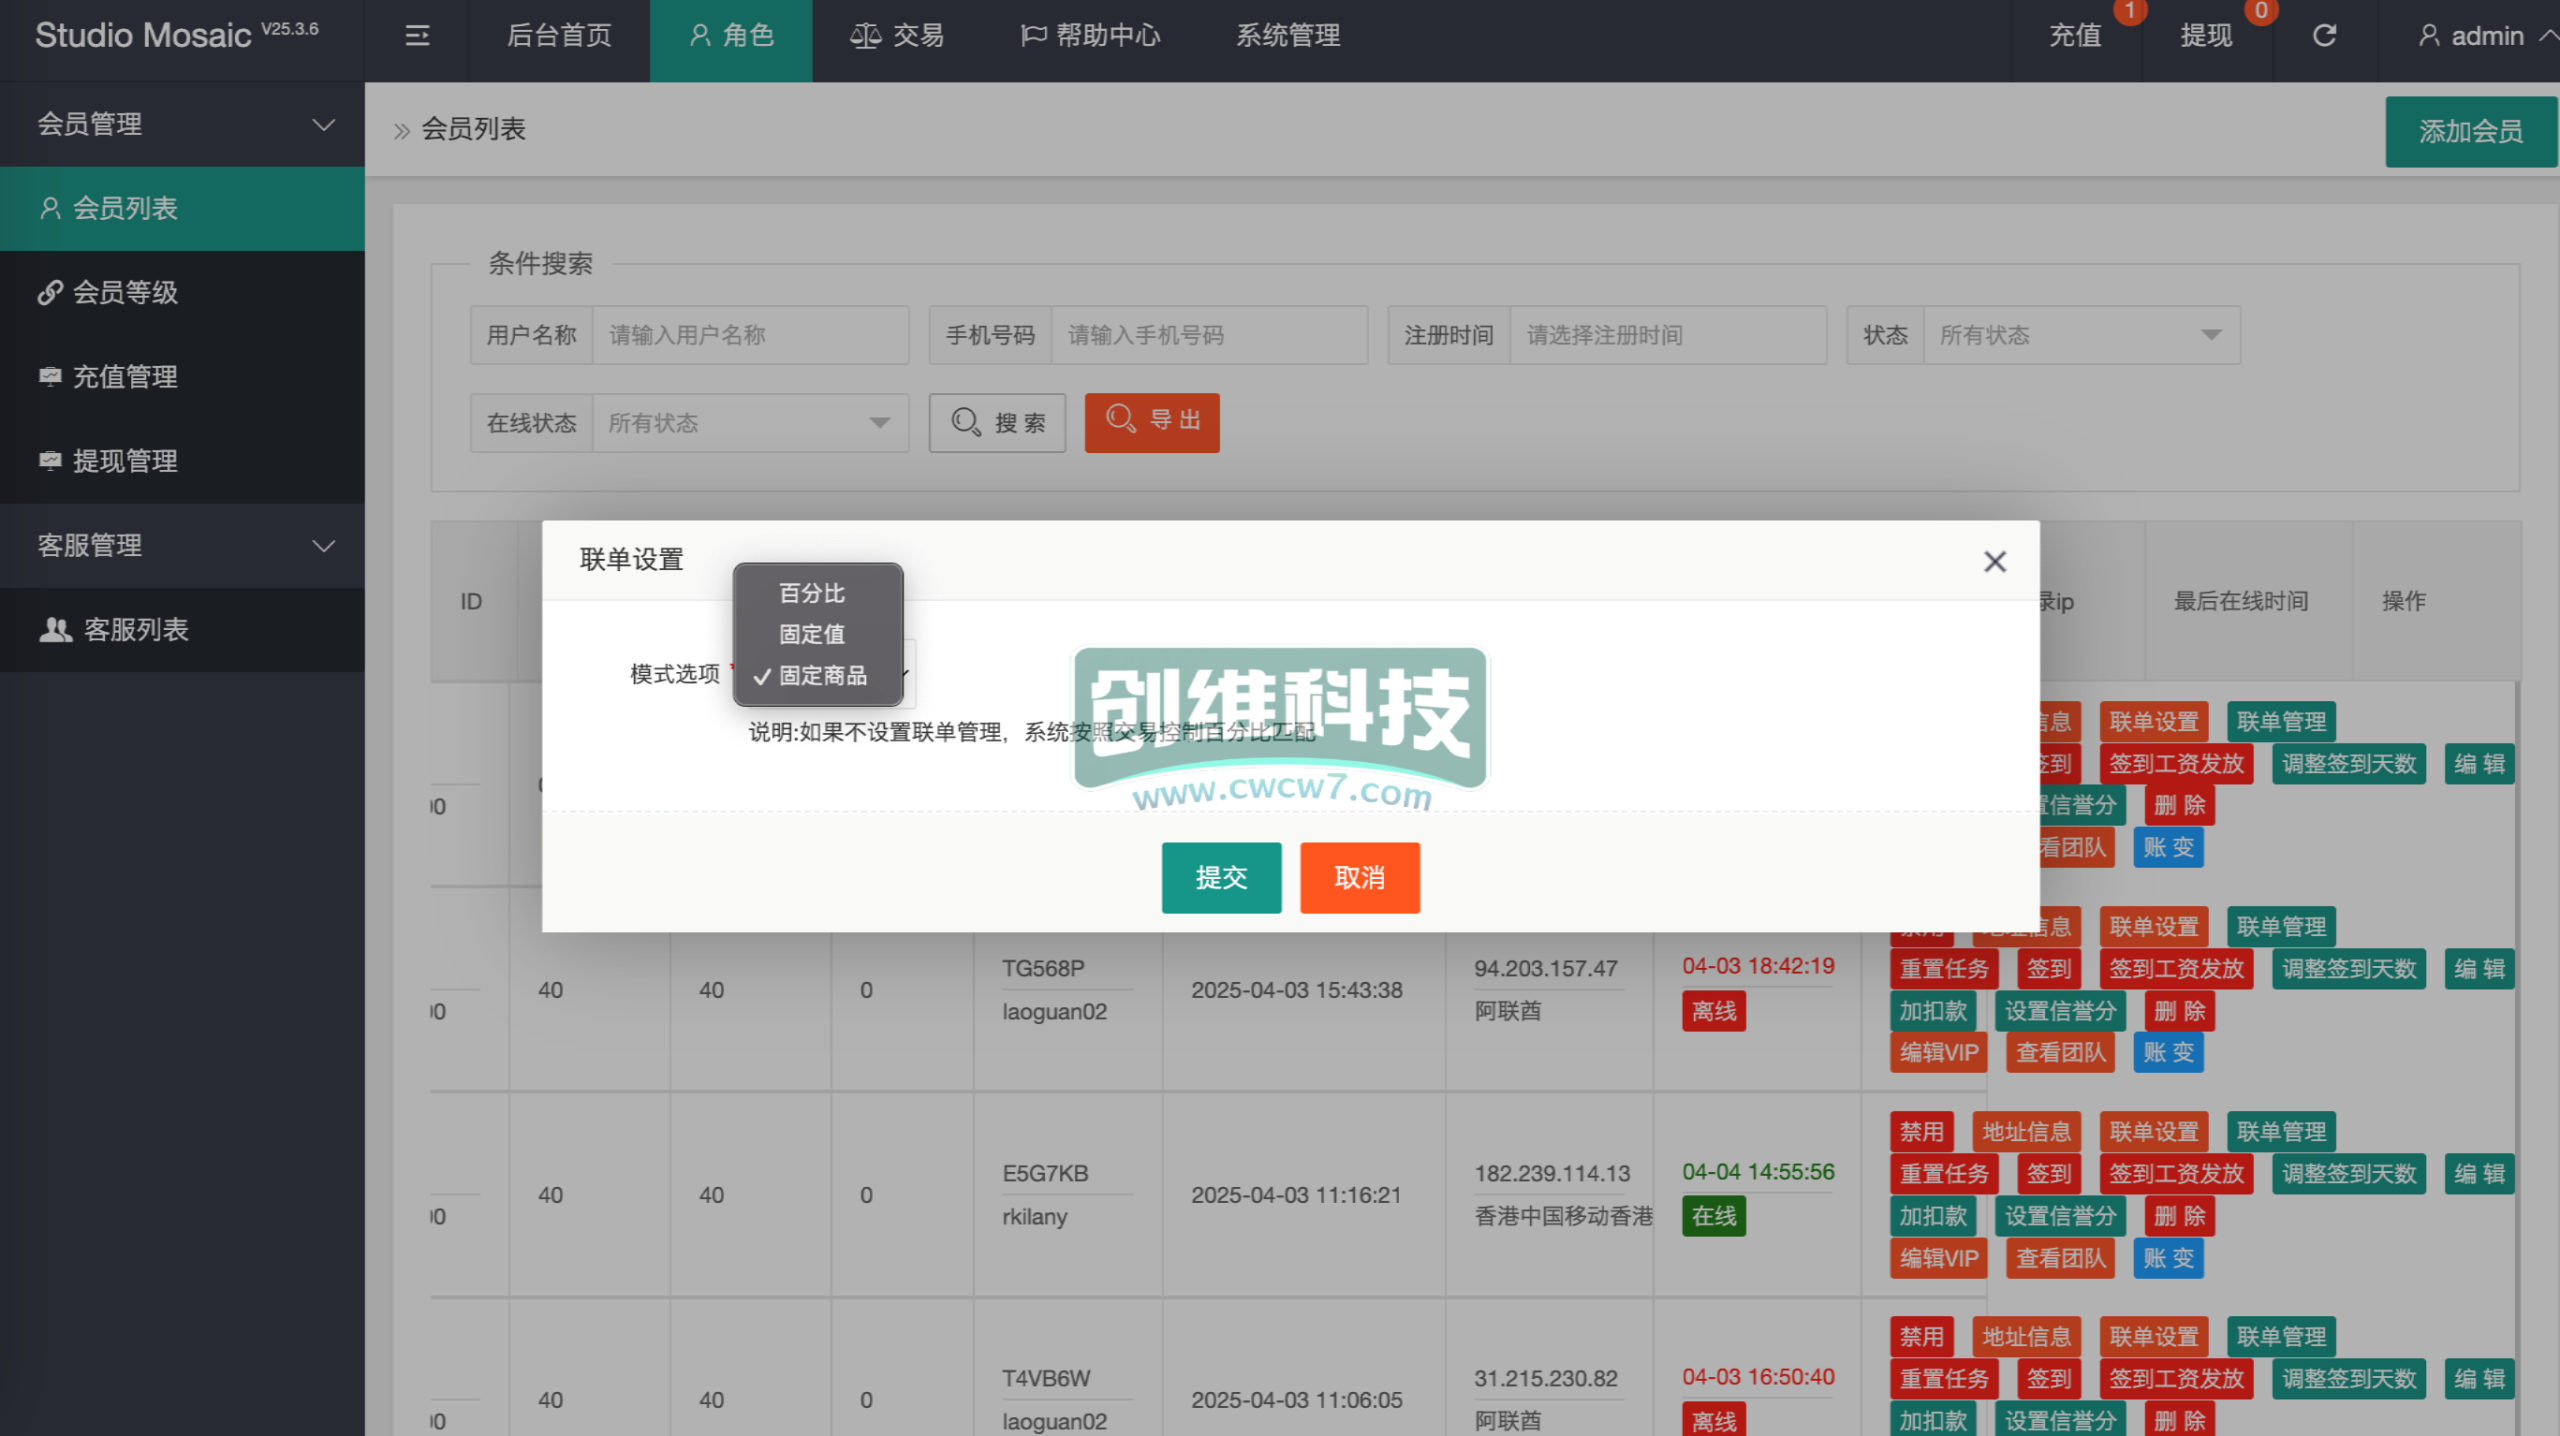Open the 帮助中心 tab
This screenshot has width=2560, height=1436.
1090,36
